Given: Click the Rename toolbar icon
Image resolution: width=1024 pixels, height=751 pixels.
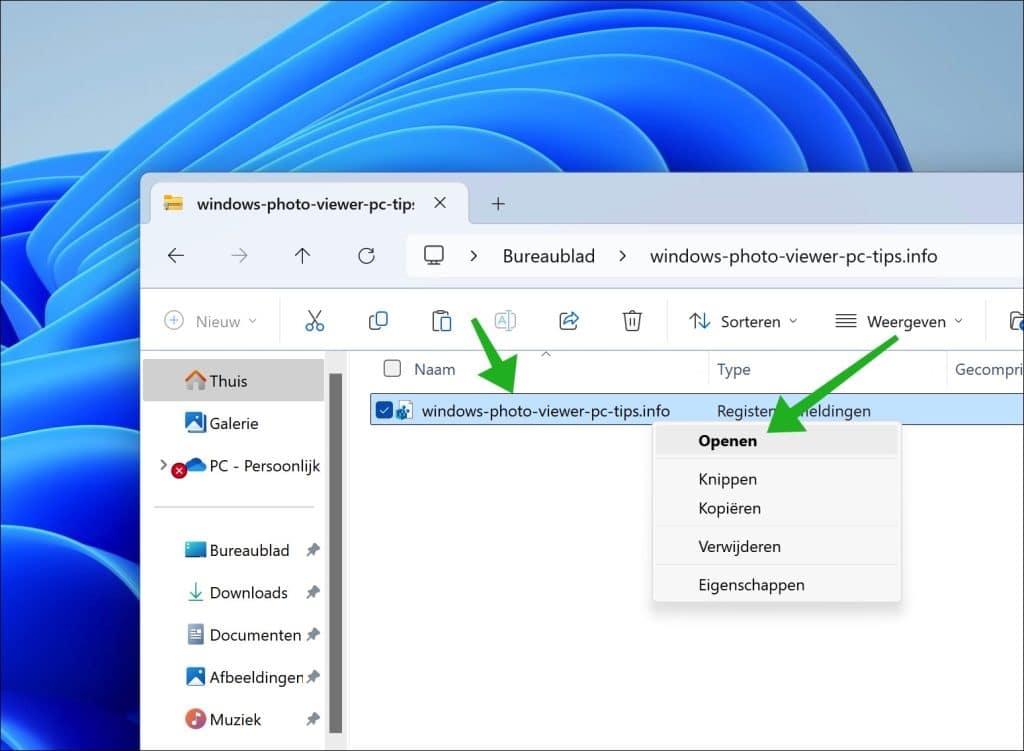Looking at the screenshot, I should tap(505, 321).
